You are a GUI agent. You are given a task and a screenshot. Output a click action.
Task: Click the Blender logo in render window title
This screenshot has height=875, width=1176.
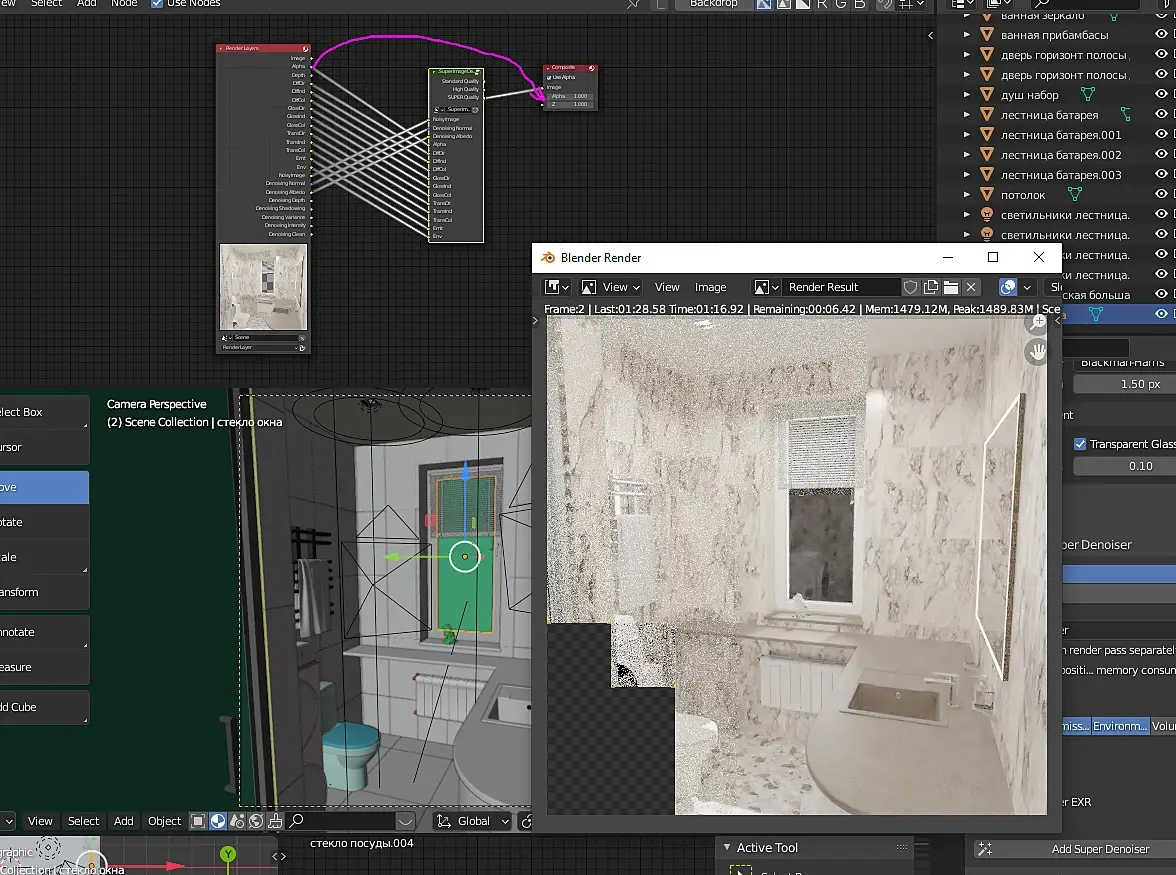pos(548,257)
